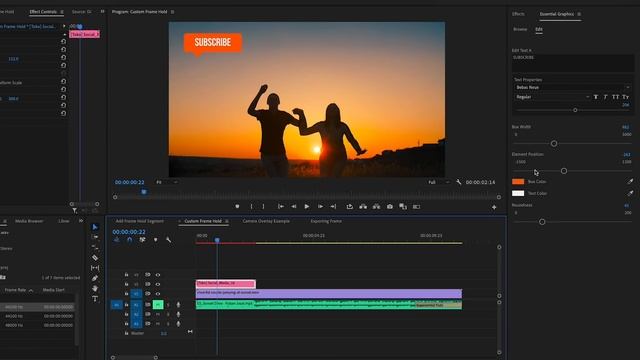
Task: Click Mark In button
Action: [251, 207]
